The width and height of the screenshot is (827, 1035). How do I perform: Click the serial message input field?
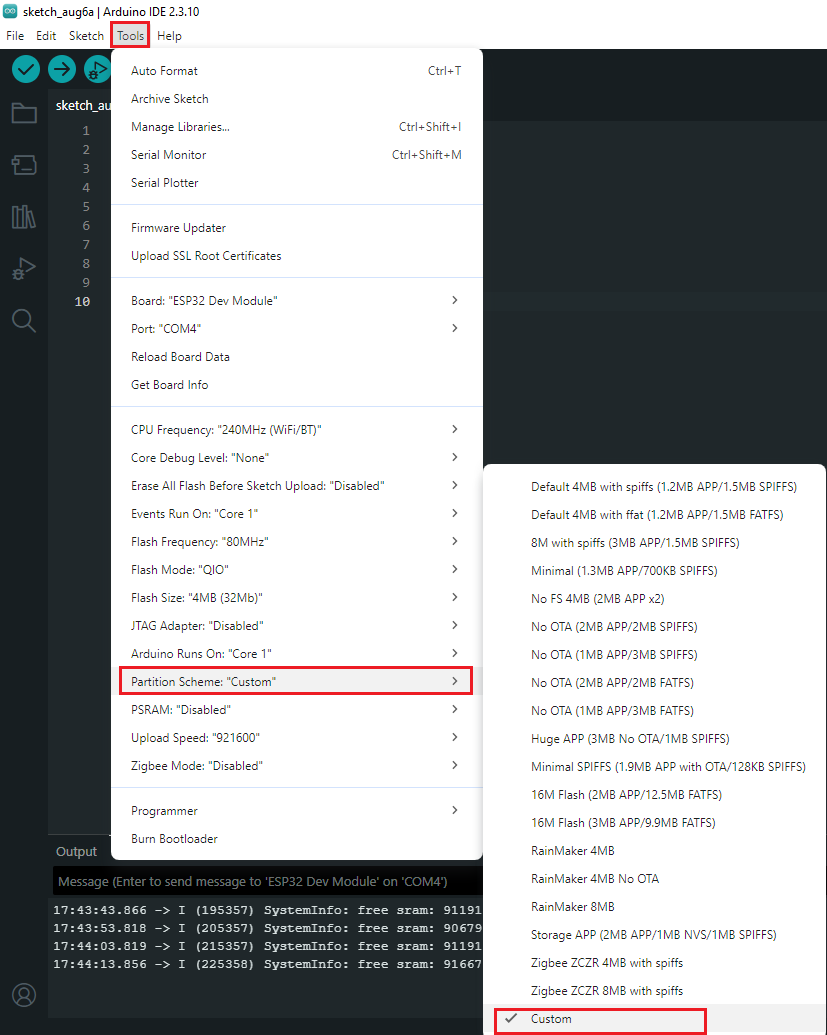(267, 881)
